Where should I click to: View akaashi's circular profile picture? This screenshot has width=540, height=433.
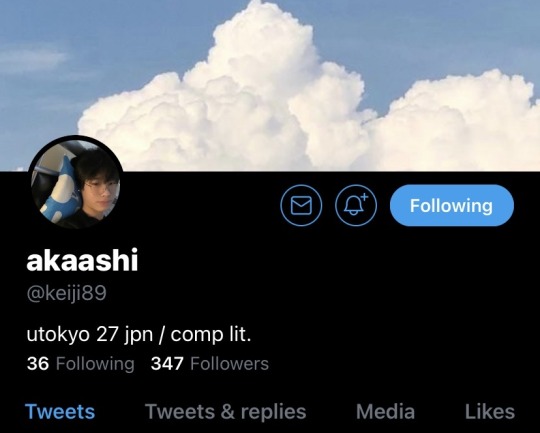pyautogui.click(x=76, y=183)
